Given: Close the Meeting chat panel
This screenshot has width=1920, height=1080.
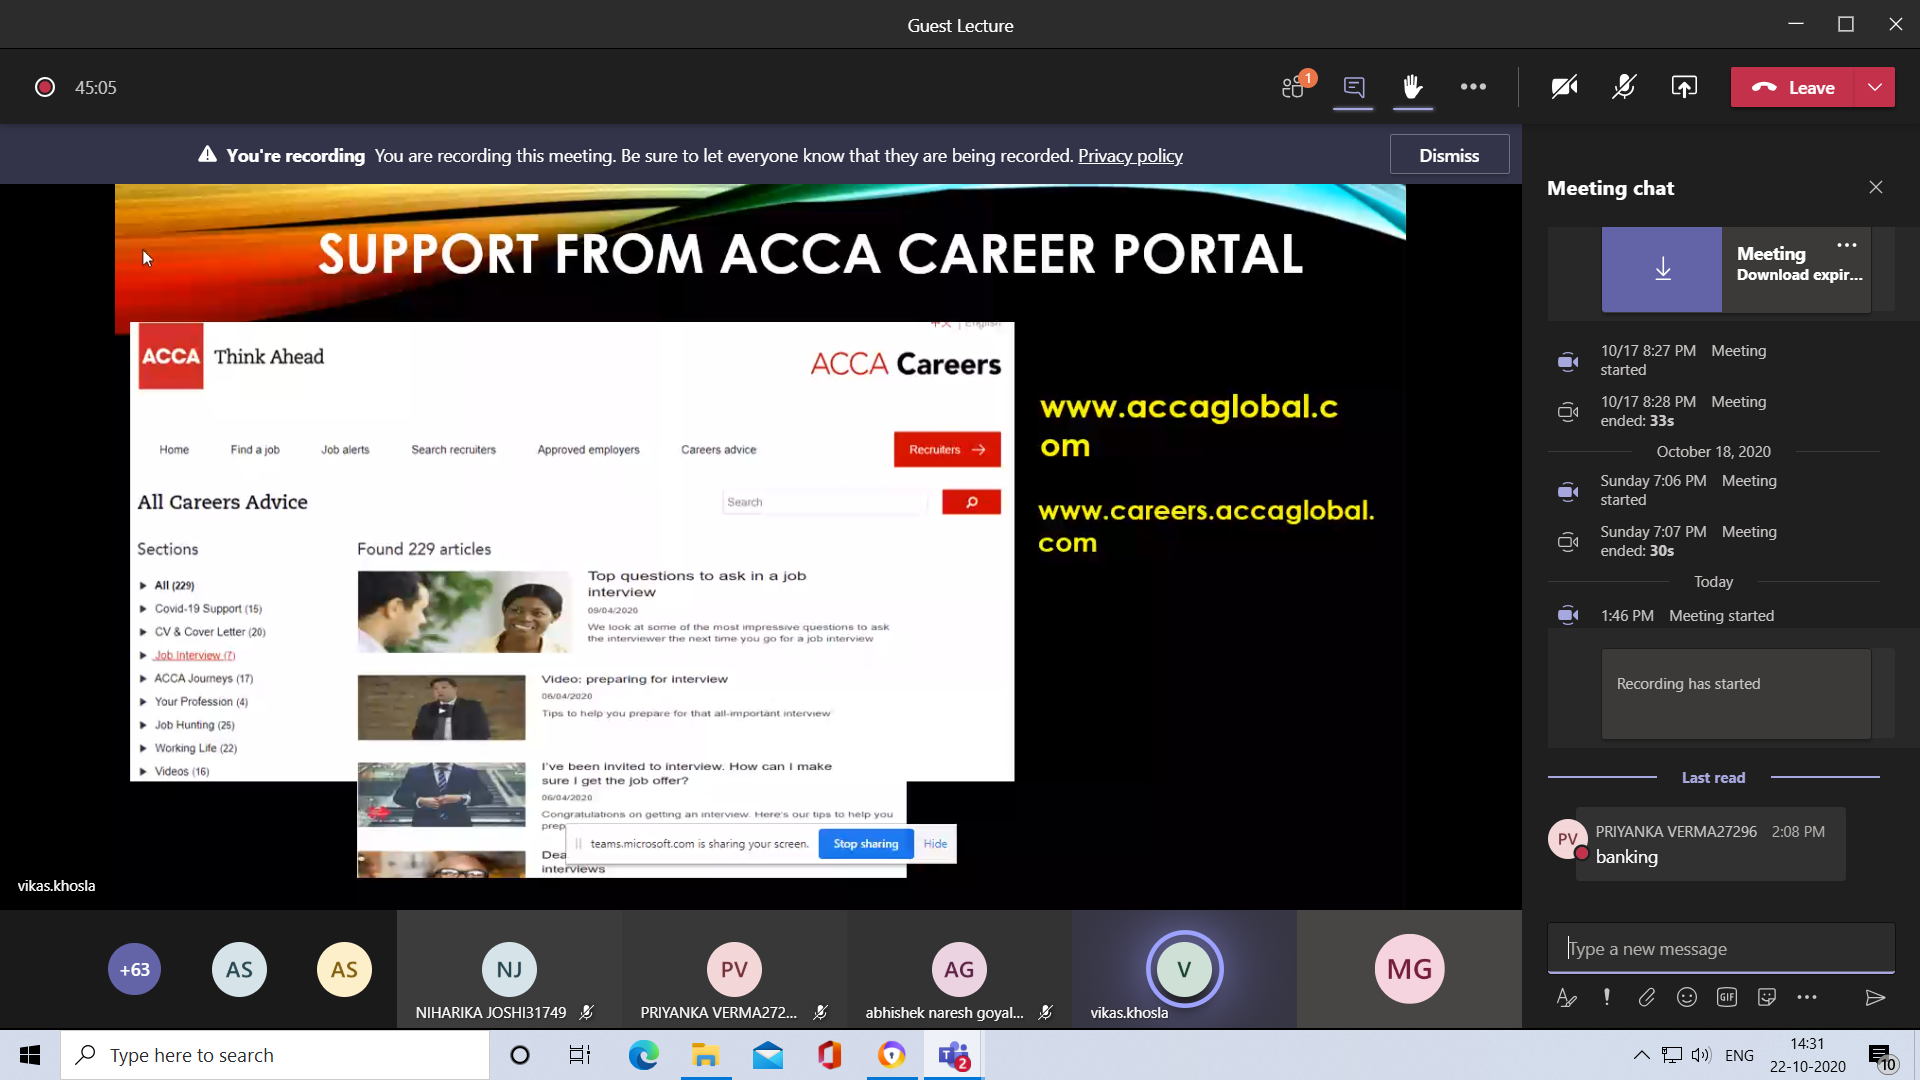Looking at the screenshot, I should [x=1876, y=188].
